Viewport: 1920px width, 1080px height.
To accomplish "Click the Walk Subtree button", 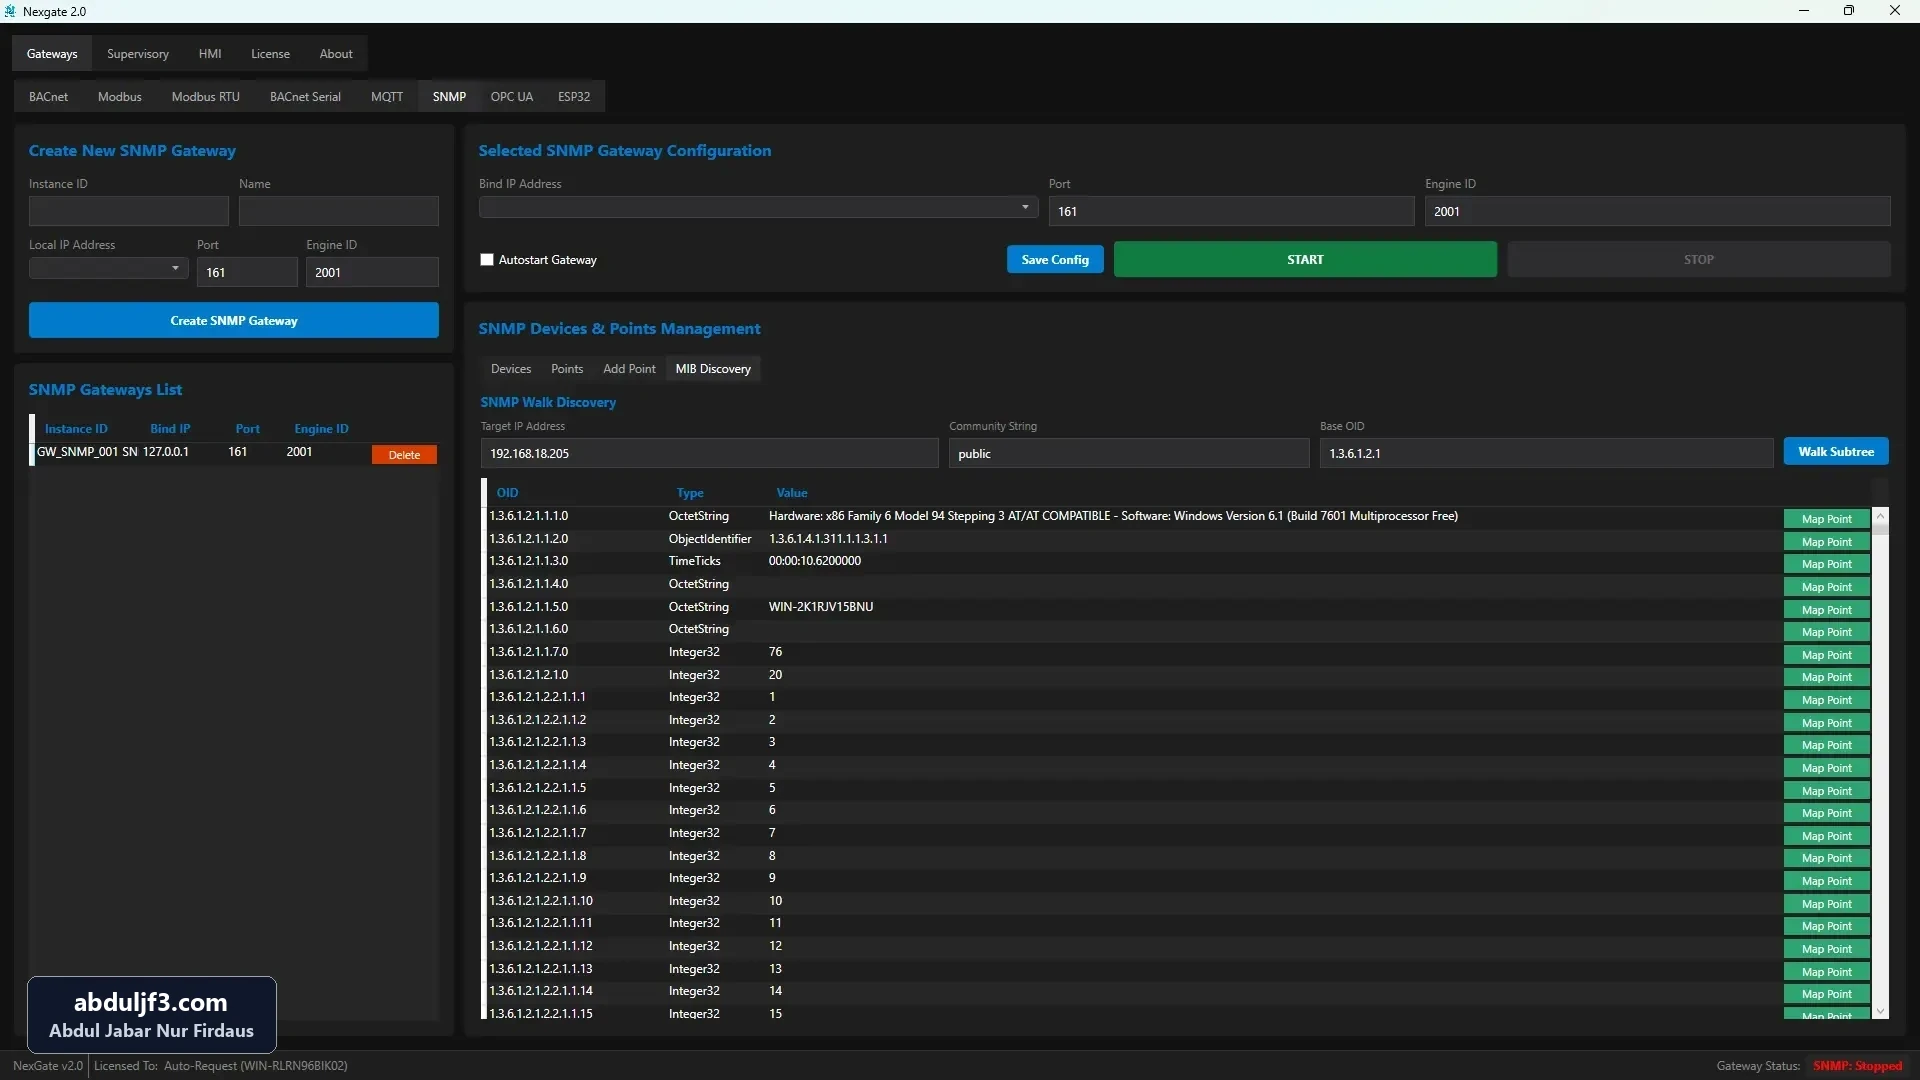I will click(1836, 452).
